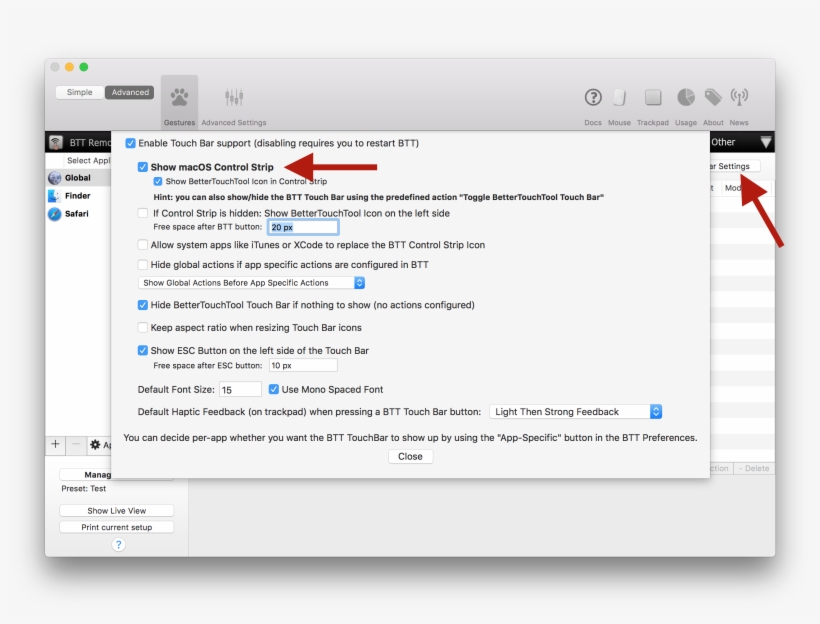The image size is (820, 624).
Task: Click the Safari row label in app list
Action: (x=76, y=214)
